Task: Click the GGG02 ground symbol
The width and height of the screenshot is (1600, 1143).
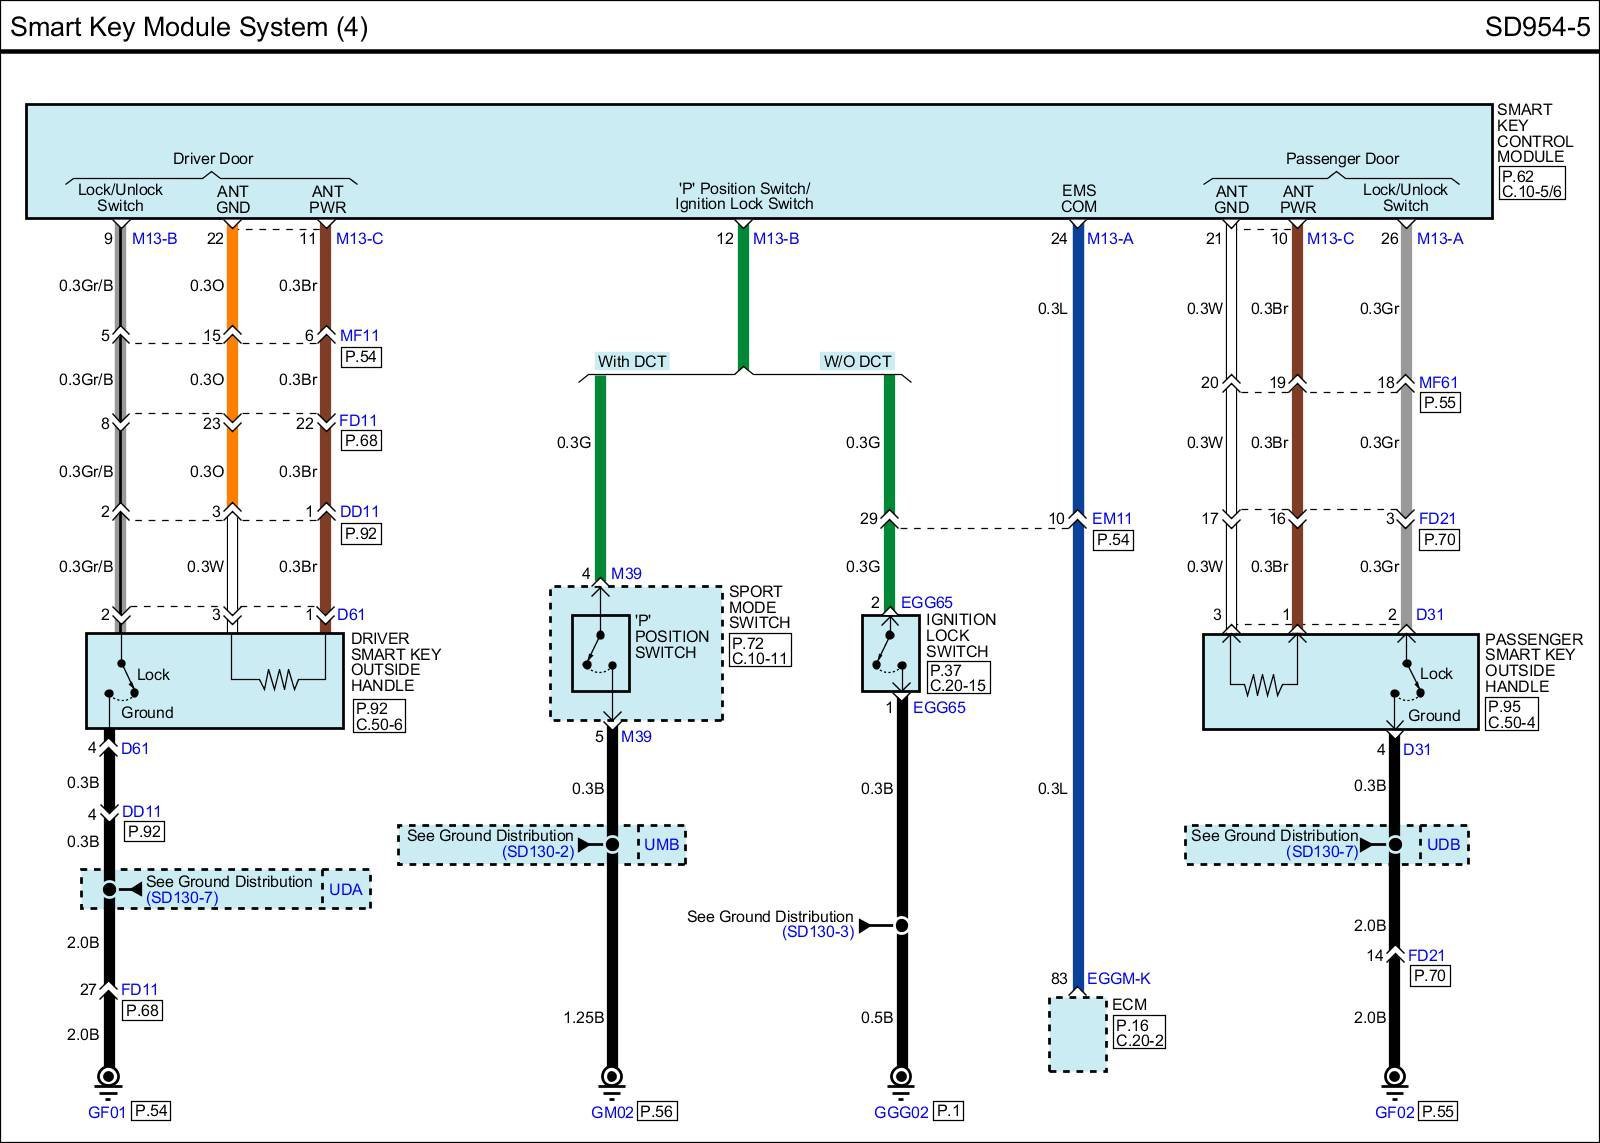Action: click(x=901, y=1078)
